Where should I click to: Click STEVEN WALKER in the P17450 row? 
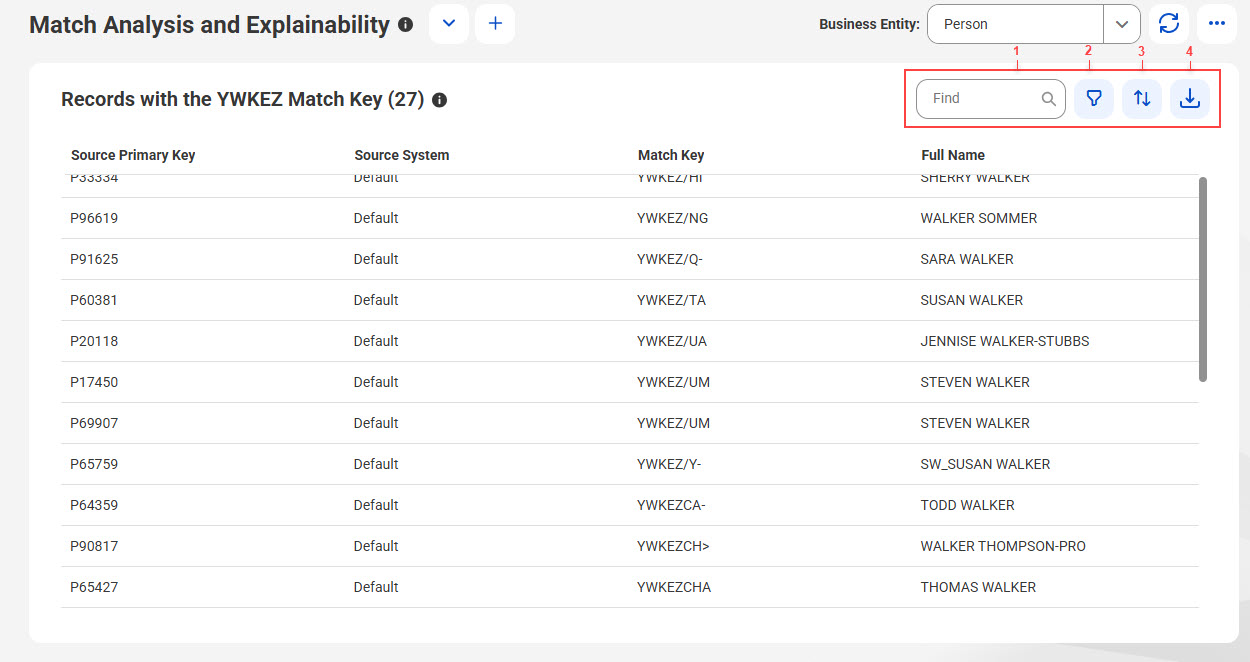coord(975,382)
